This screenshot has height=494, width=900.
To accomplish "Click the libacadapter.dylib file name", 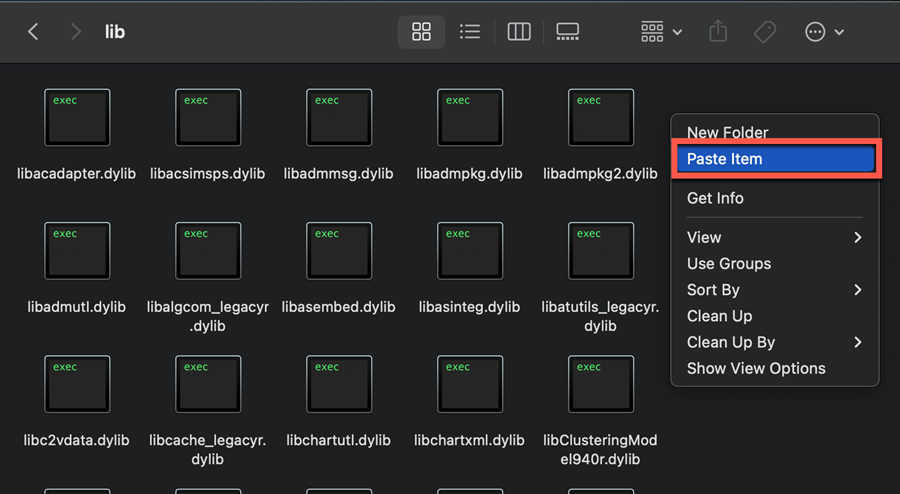I will pos(76,173).
